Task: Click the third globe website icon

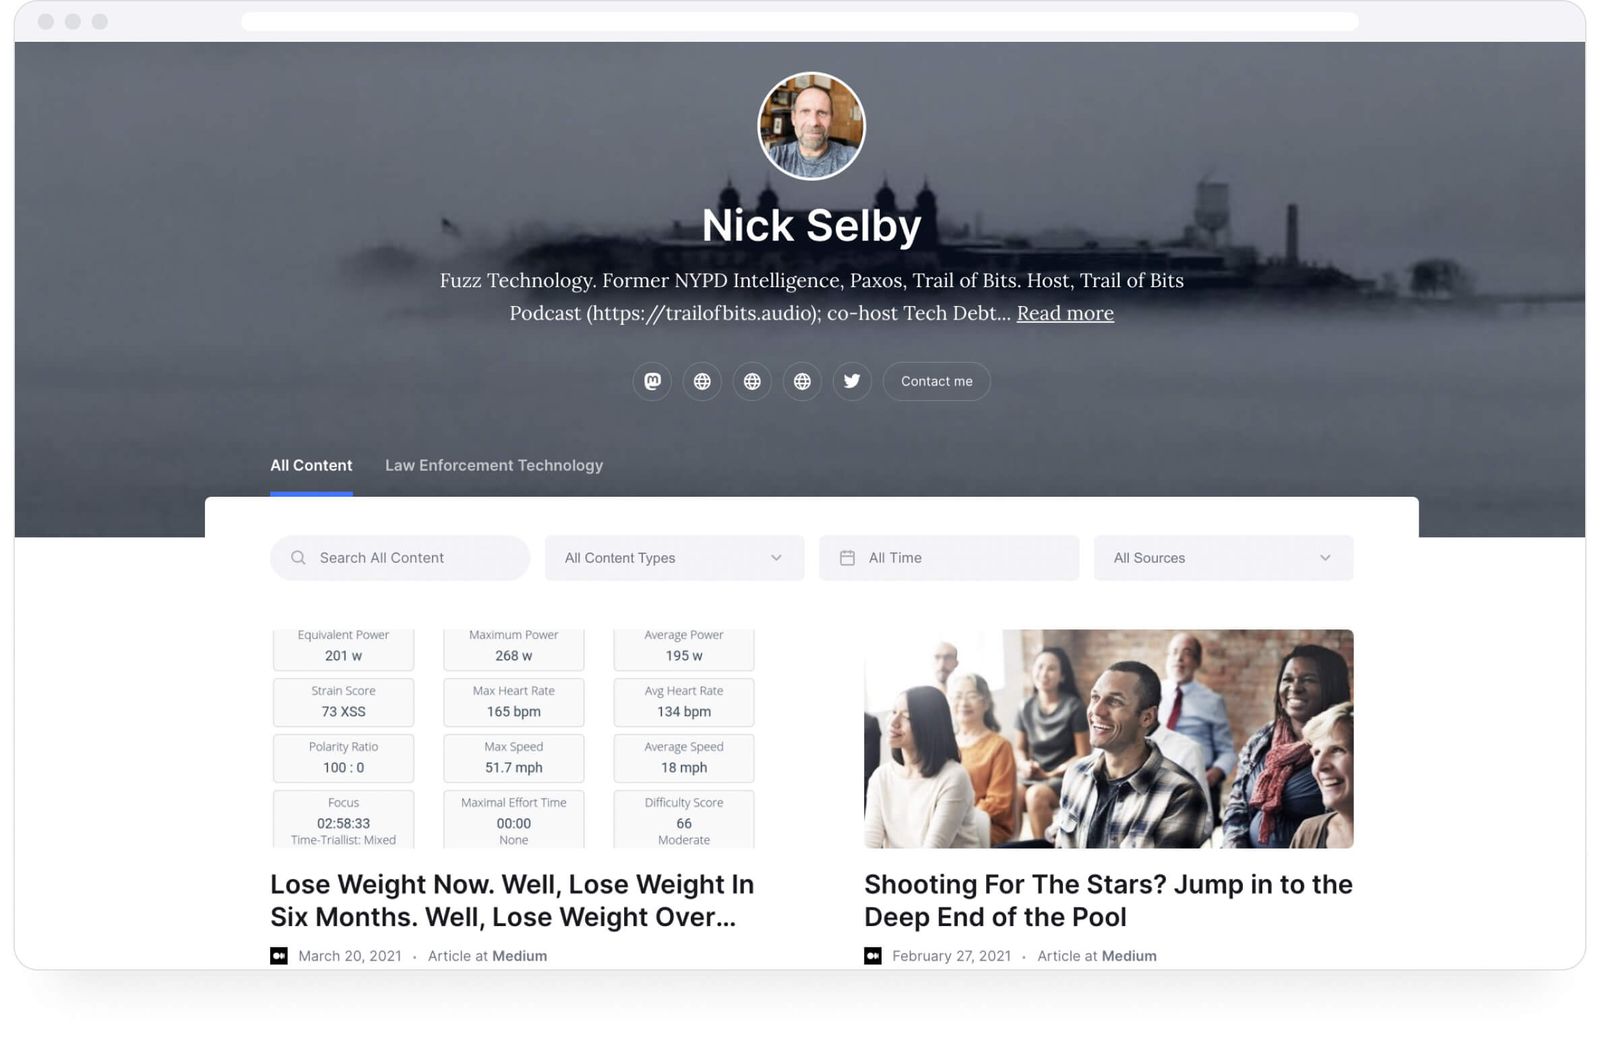Action: pos(802,381)
